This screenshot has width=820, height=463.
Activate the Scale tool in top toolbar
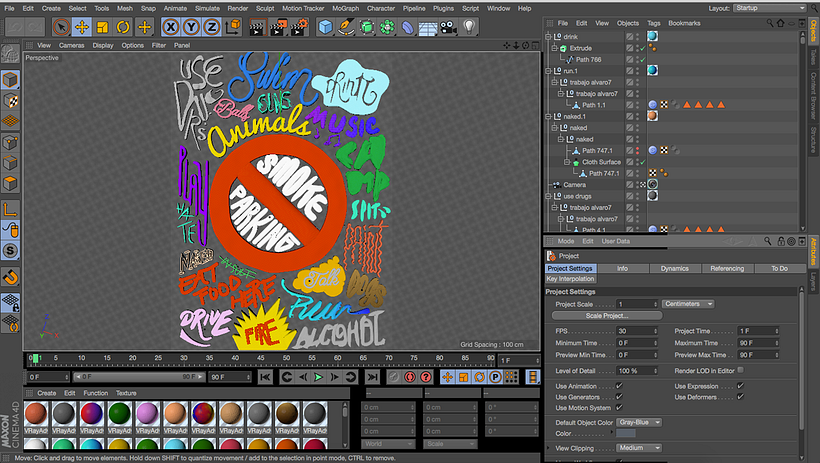click(x=102, y=27)
